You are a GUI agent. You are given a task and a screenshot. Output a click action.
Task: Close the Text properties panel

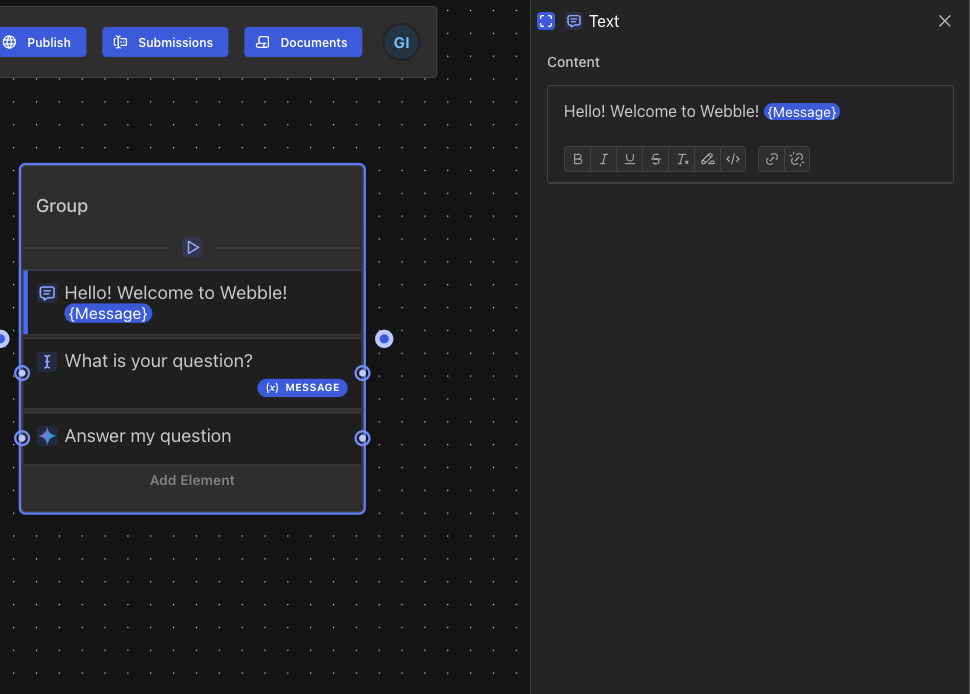[x=944, y=21]
